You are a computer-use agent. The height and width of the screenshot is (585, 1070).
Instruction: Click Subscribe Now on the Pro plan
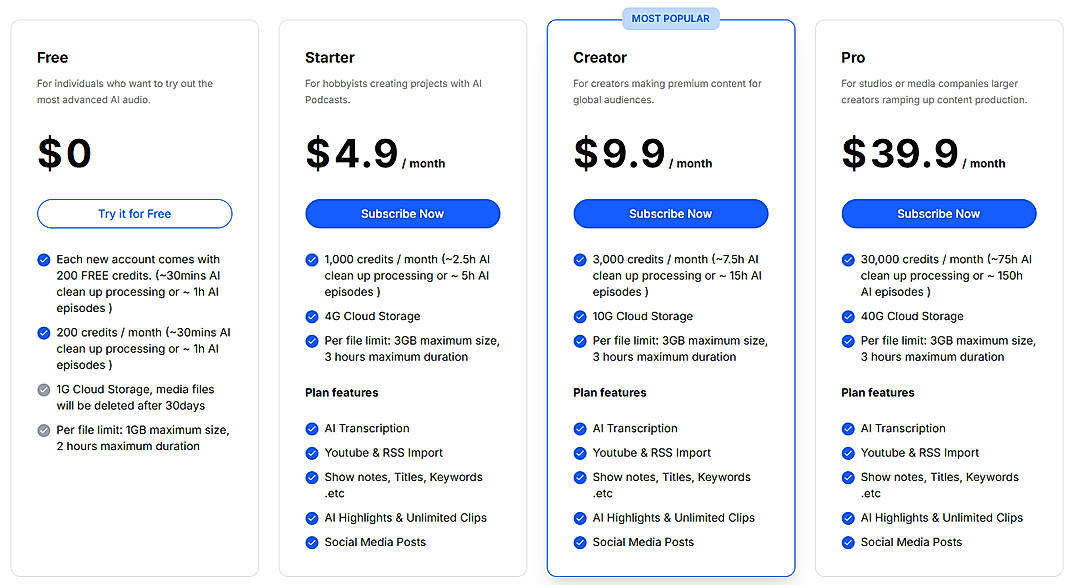click(938, 213)
